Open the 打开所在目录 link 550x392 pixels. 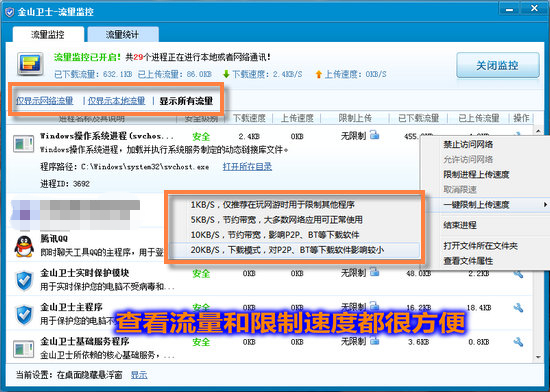[247, 167]
